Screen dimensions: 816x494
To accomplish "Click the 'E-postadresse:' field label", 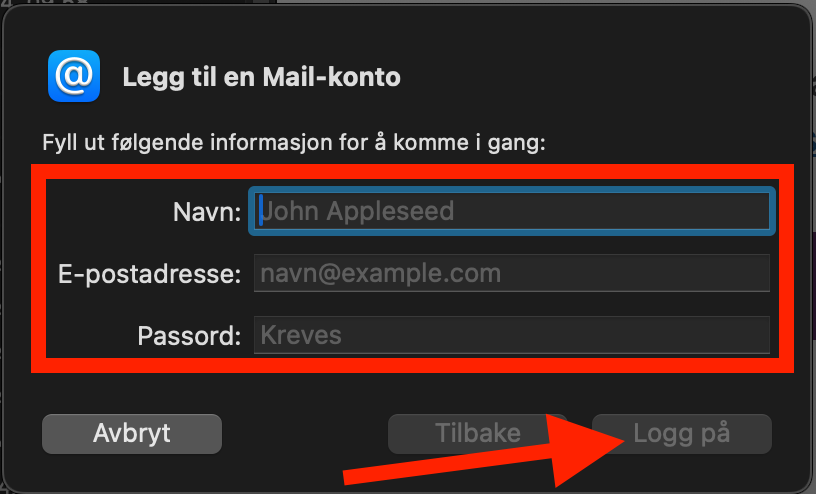I will pos(149,274).
